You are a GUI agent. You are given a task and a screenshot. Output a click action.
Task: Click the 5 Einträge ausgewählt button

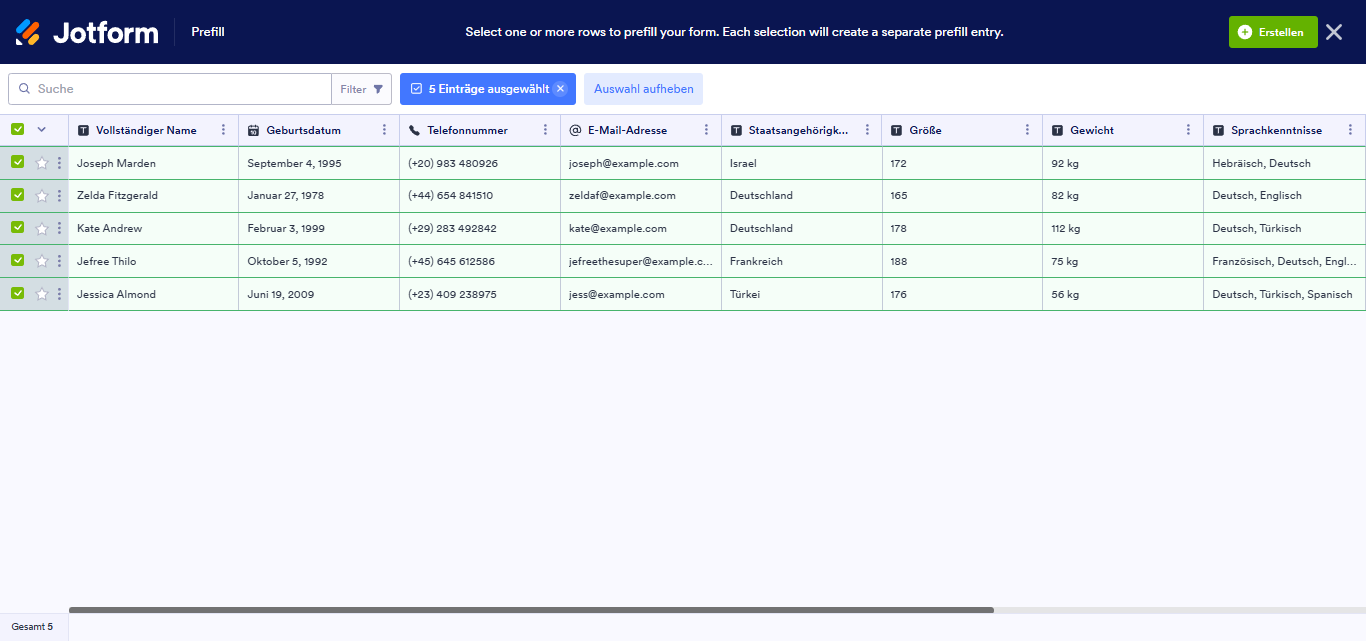pos(488,89)
